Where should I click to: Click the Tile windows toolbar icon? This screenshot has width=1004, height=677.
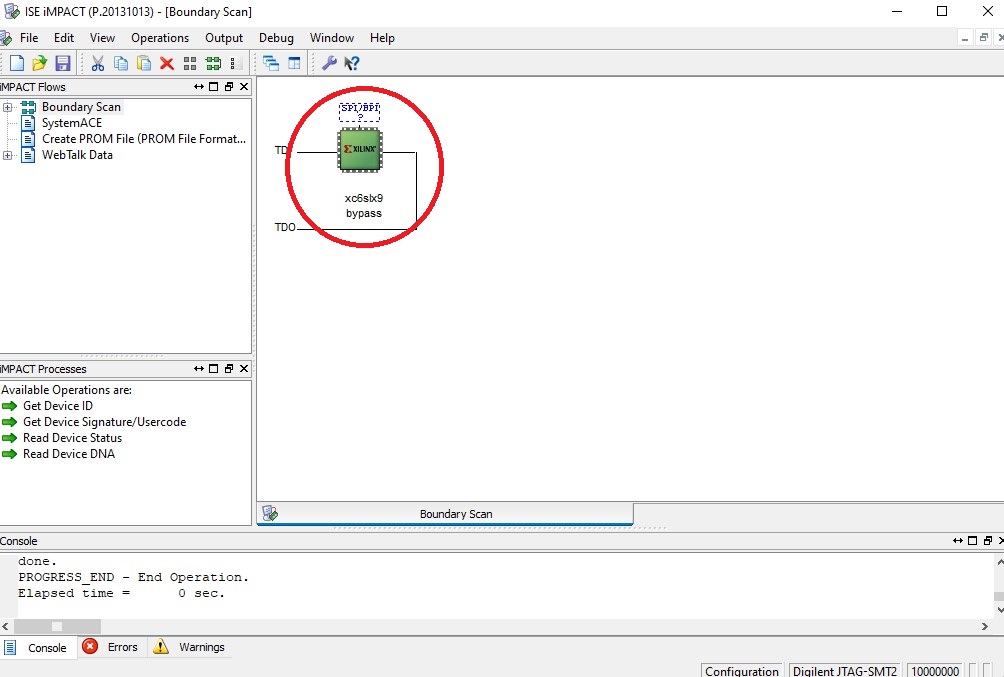pyautogui.click(x=295, y=63)
